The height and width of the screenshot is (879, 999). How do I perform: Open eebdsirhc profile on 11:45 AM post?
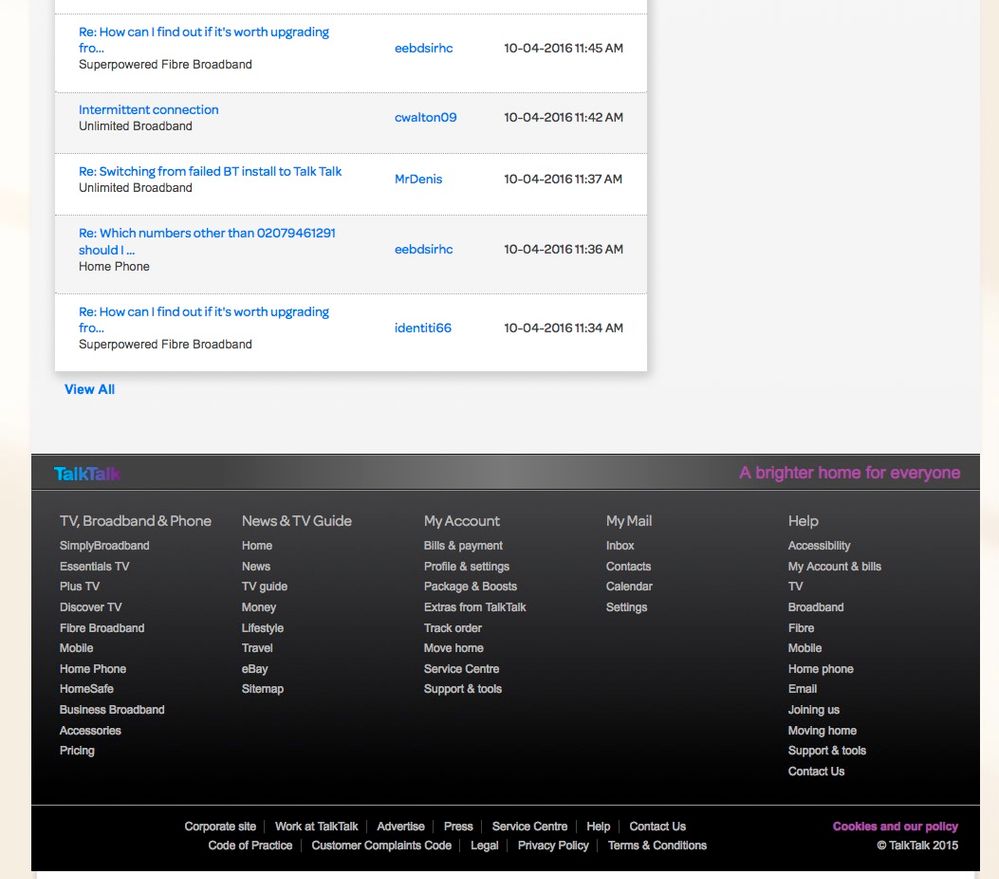[x=424, y=48]
